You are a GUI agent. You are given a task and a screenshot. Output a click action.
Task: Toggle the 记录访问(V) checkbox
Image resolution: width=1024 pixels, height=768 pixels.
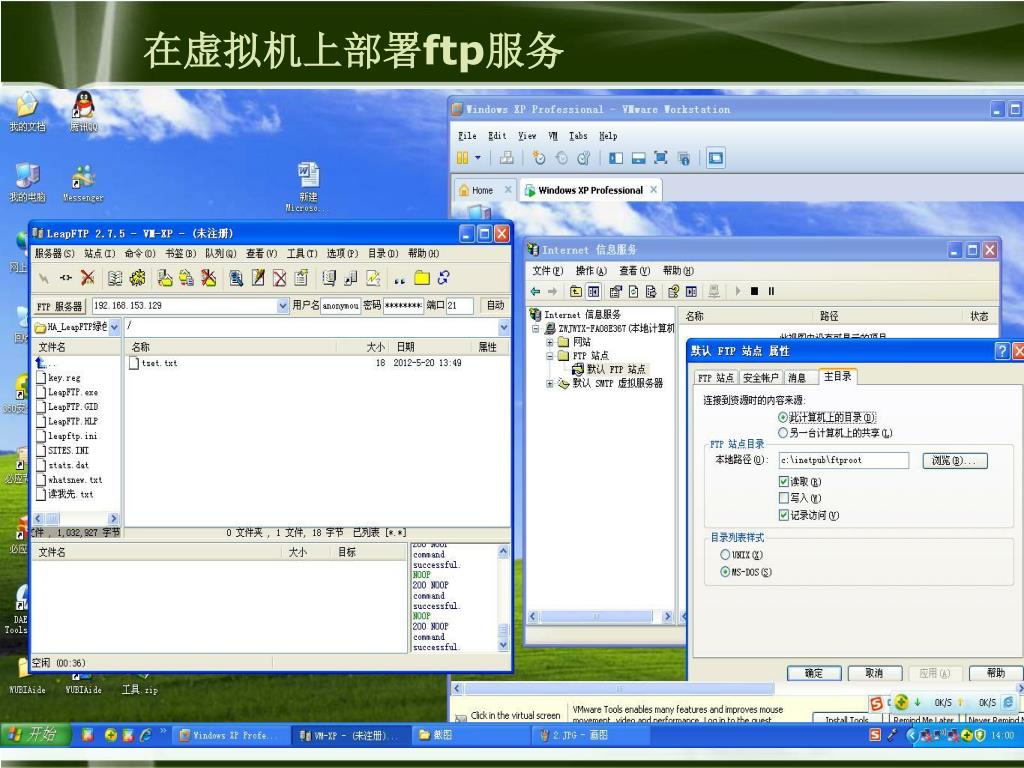[784, 515]
